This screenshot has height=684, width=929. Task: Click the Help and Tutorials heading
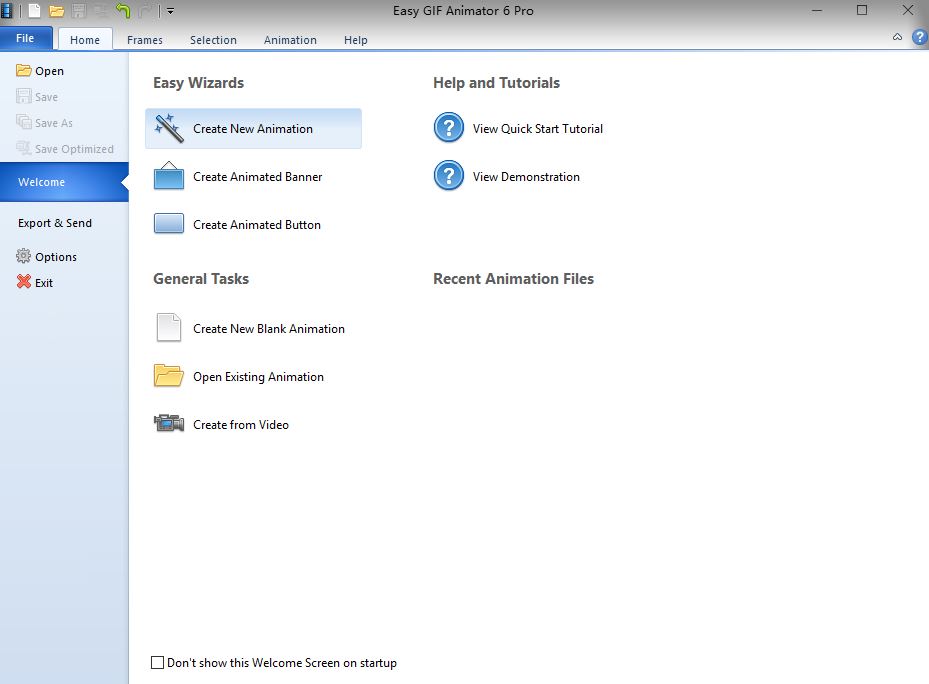pyautogui.click(x=496, y=83)
